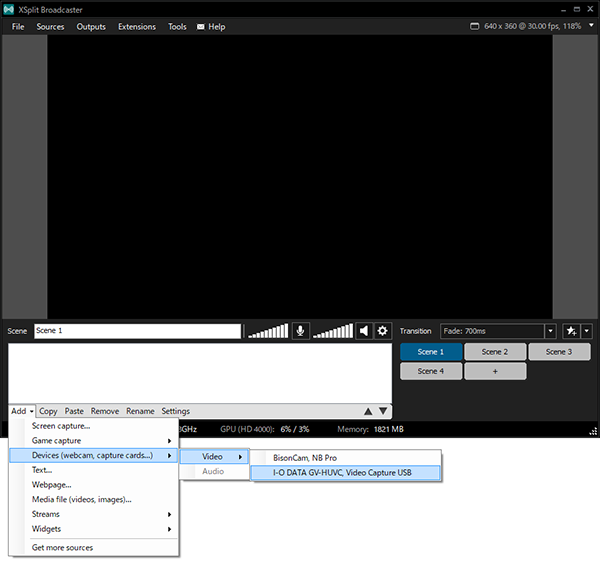Click Remove in source toolbar
600x561 pixels.
tap(104, 411)
